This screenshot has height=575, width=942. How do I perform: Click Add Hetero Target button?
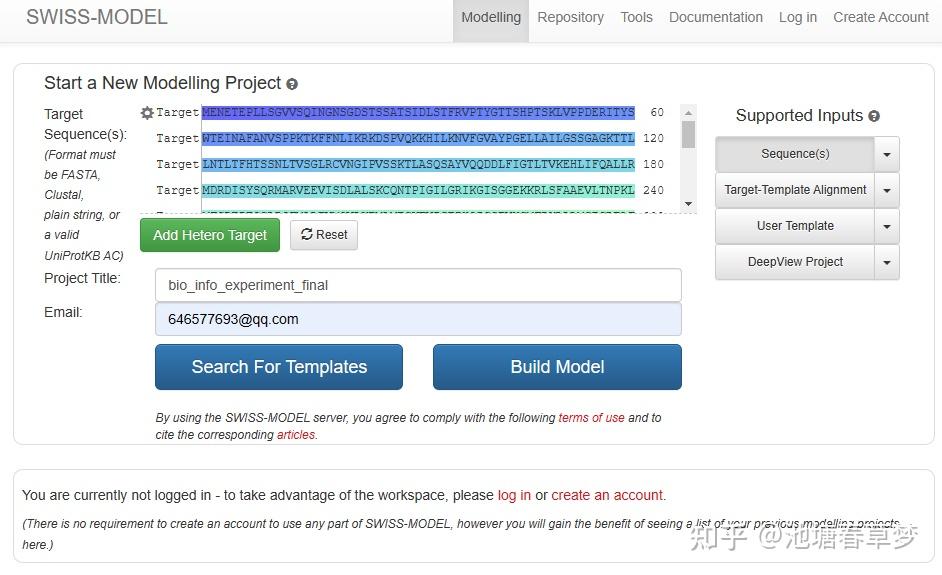(x=210, y=235)
